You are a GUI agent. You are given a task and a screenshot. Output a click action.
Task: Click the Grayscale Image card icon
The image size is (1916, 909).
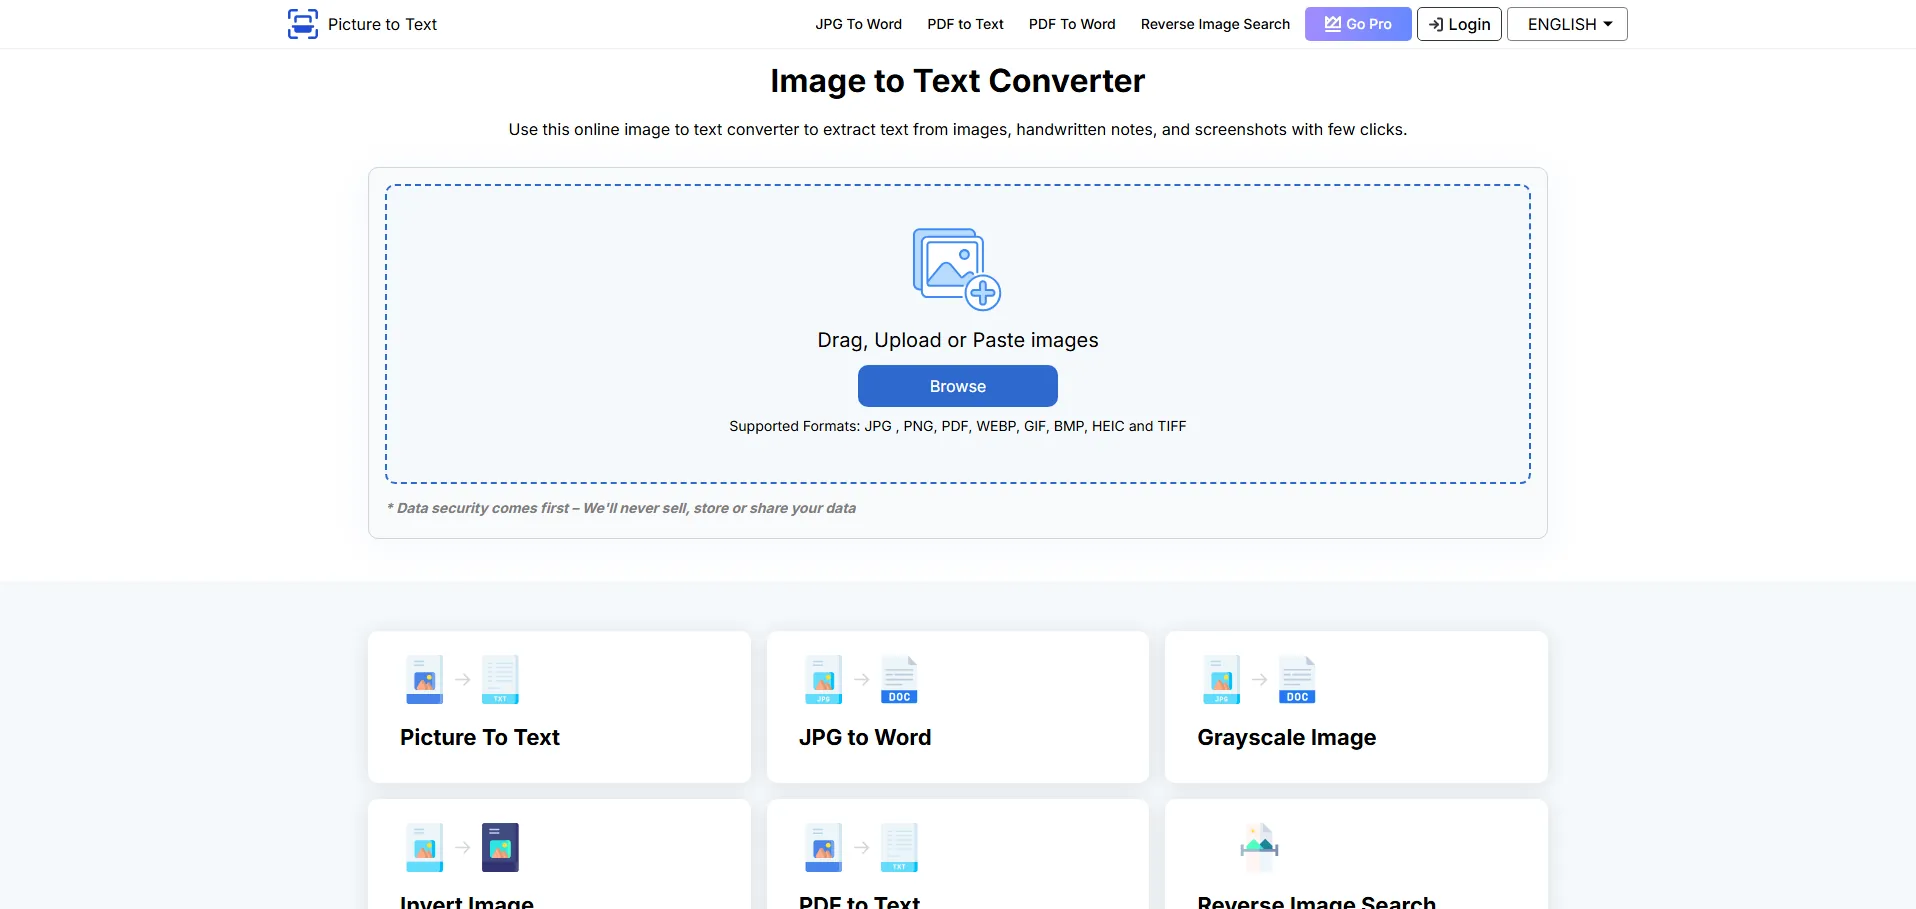1259,680
